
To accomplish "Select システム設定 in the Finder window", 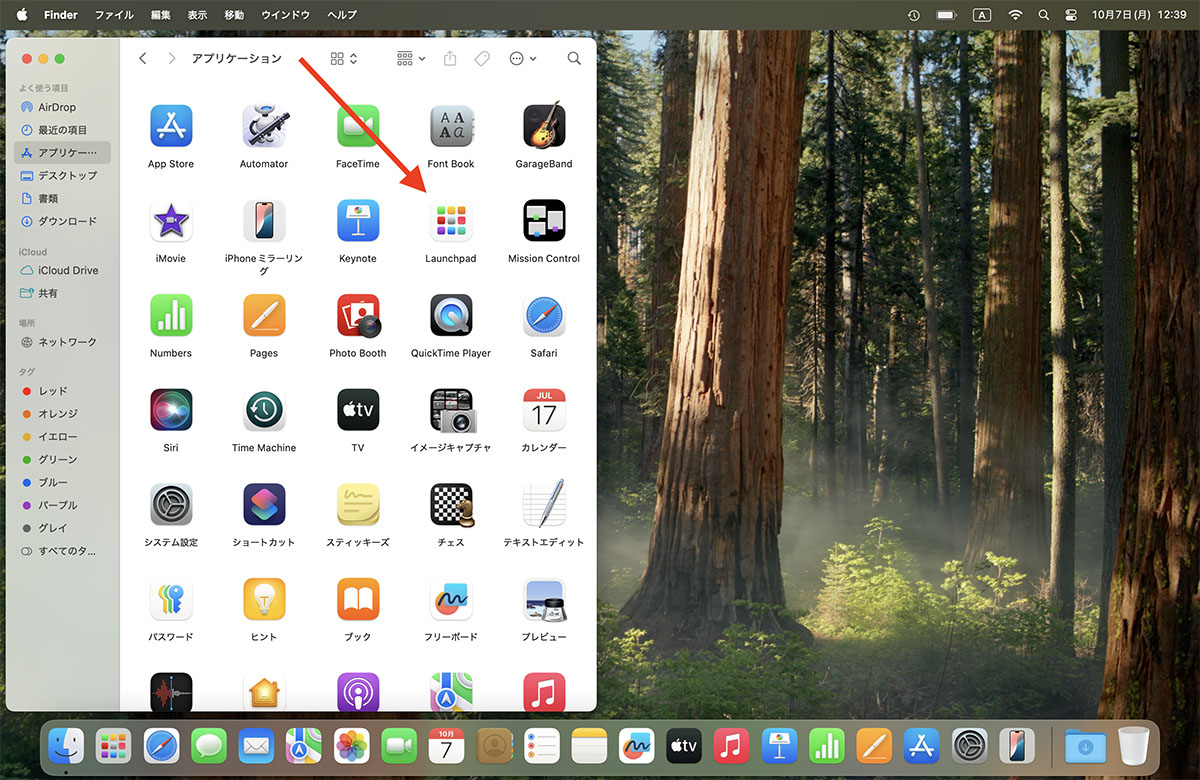I will pyautogui.click(x=171, y=504).
